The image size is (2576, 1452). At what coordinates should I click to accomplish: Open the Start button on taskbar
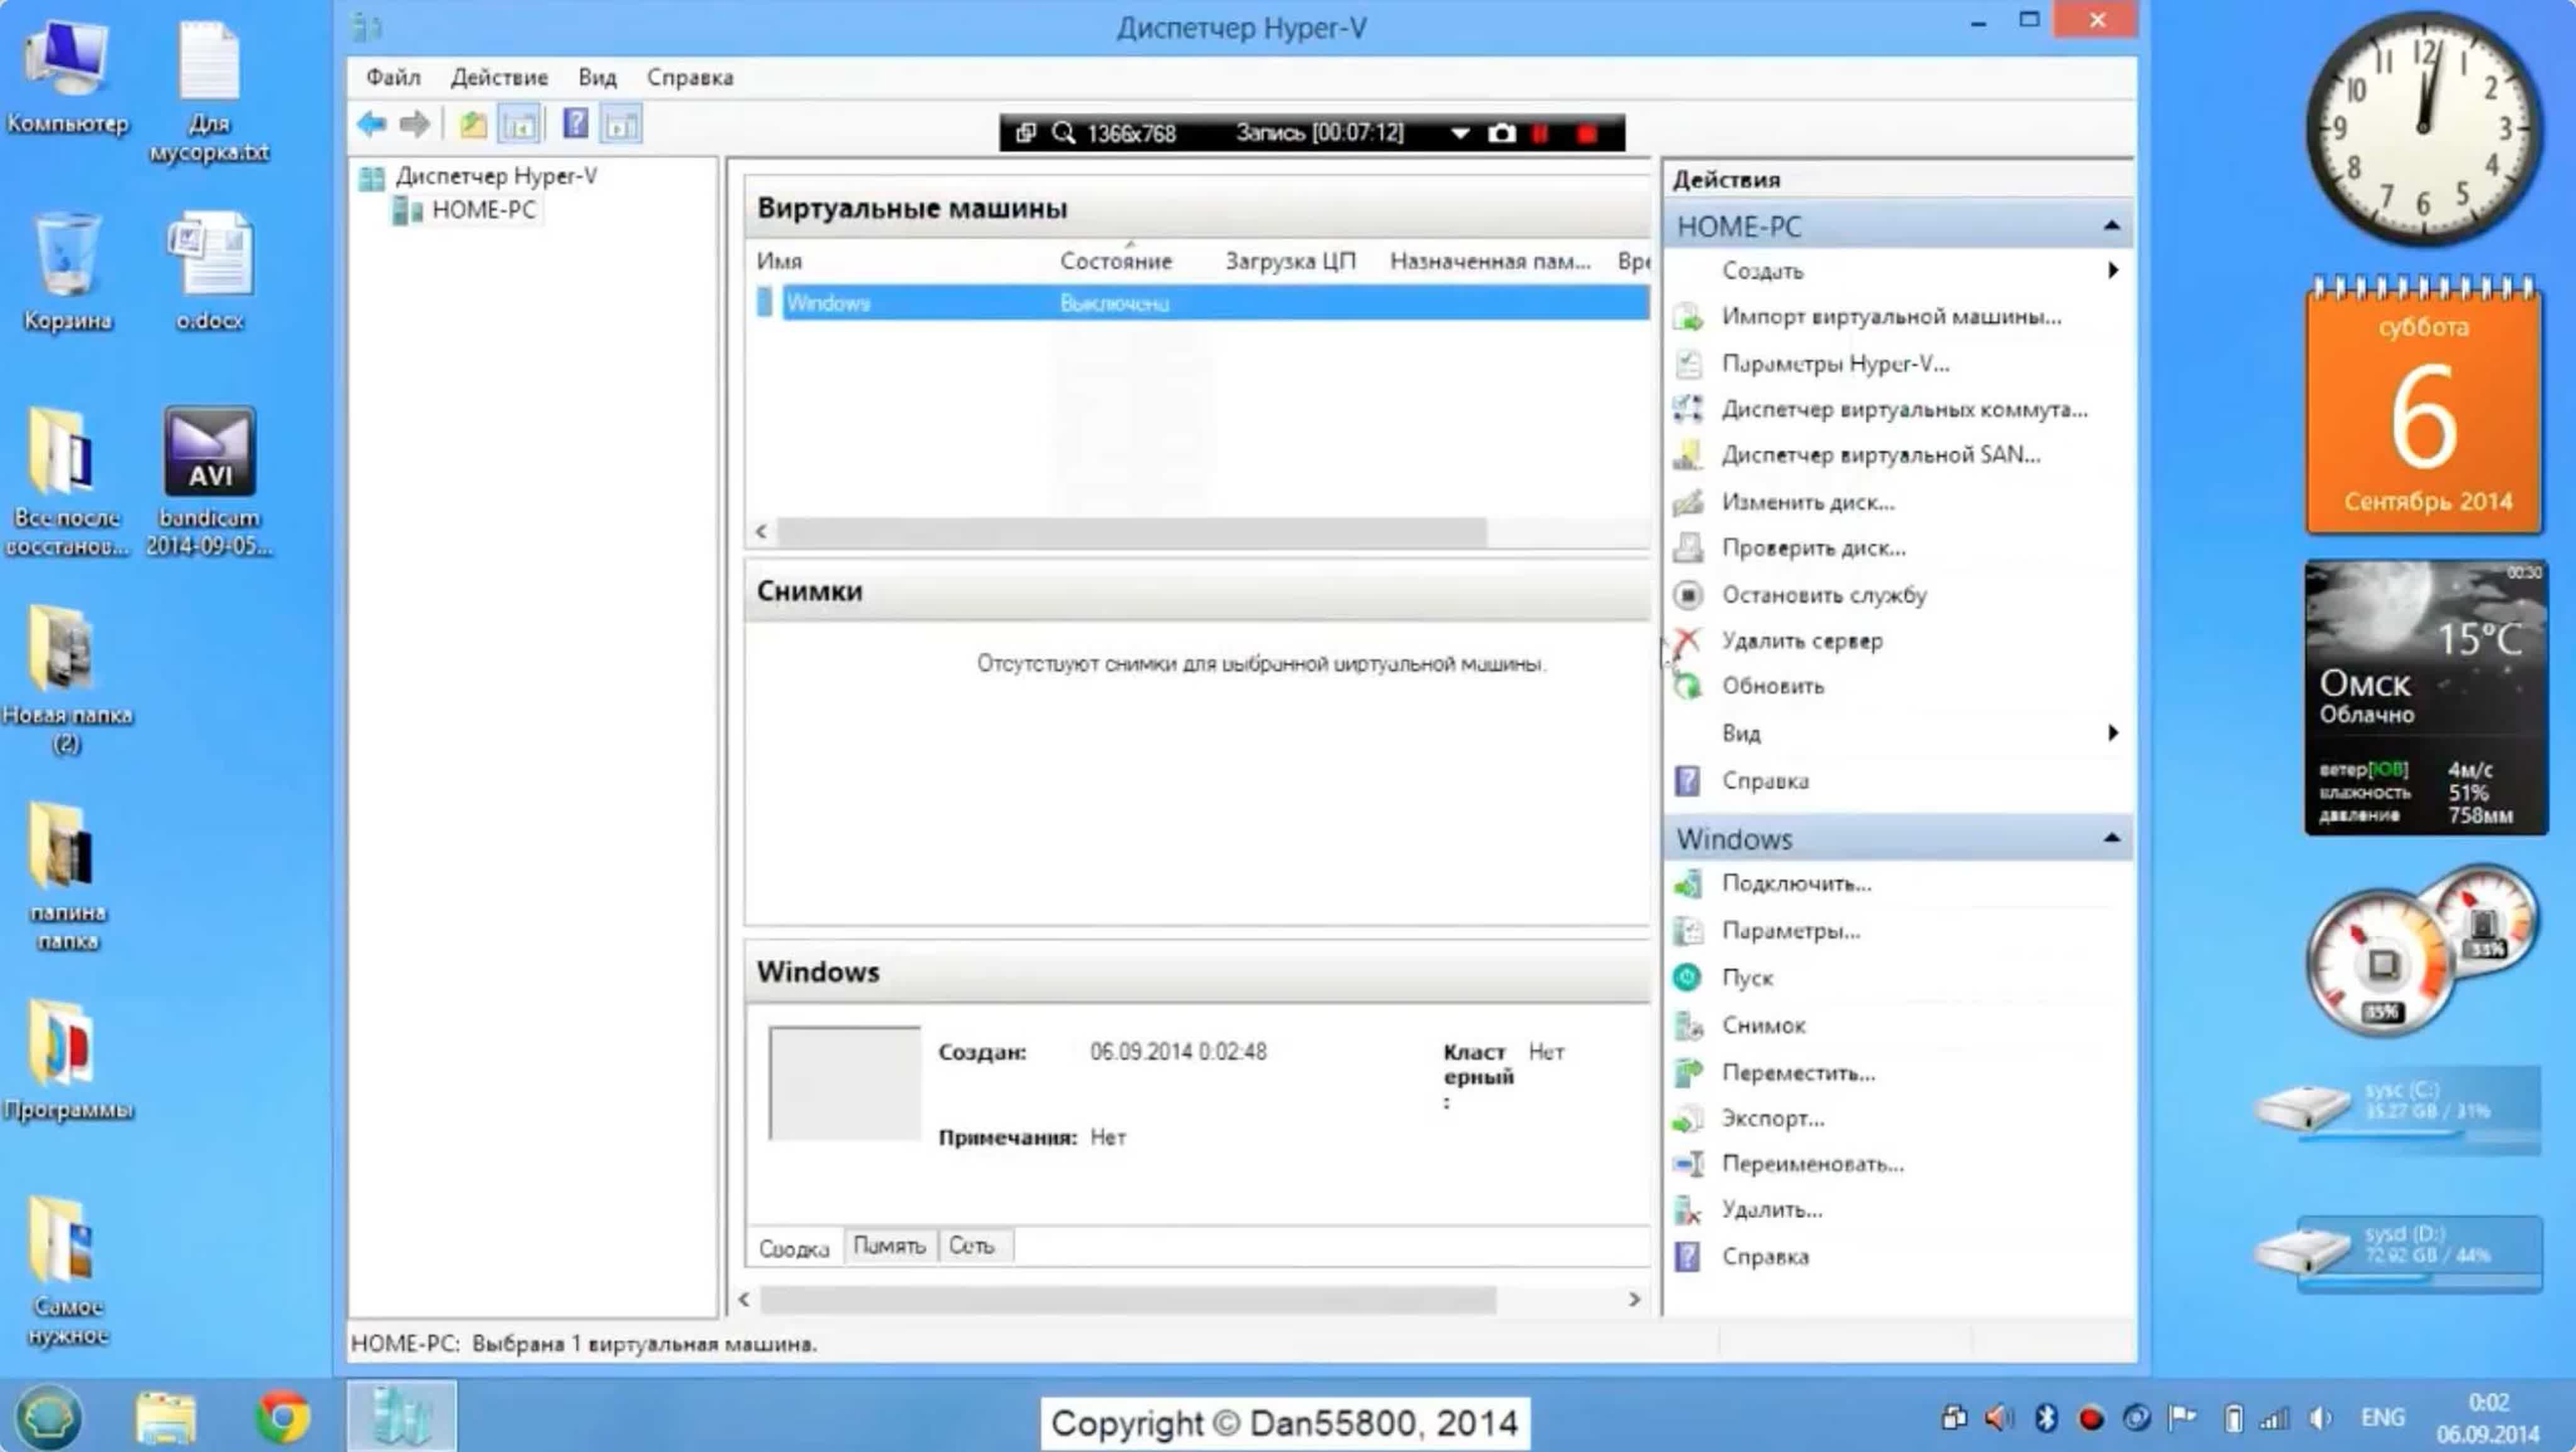[x=48, y=1416]
